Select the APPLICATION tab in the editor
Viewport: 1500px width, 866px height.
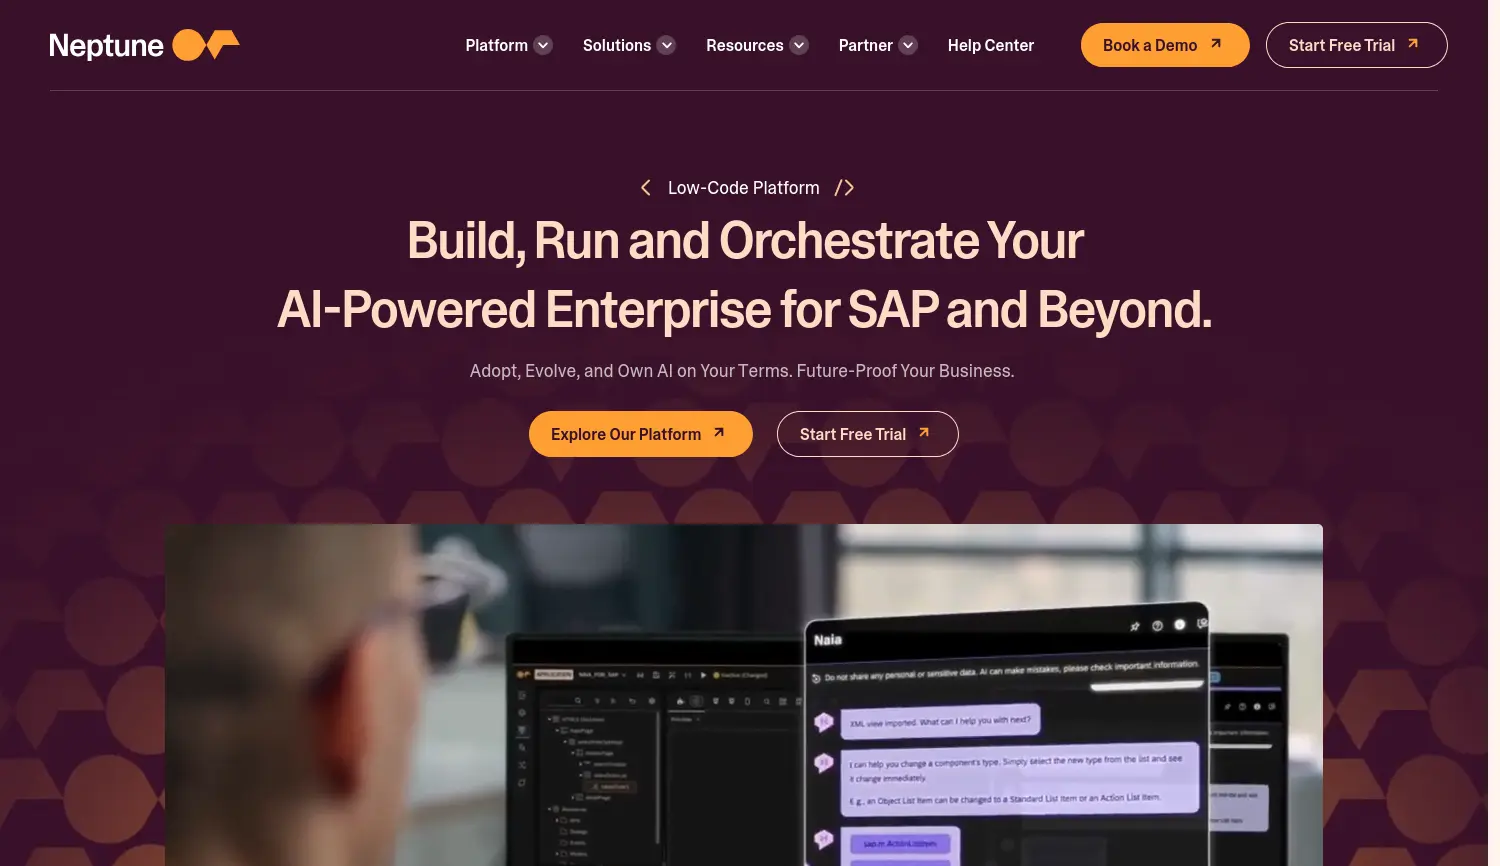[553, 675]
